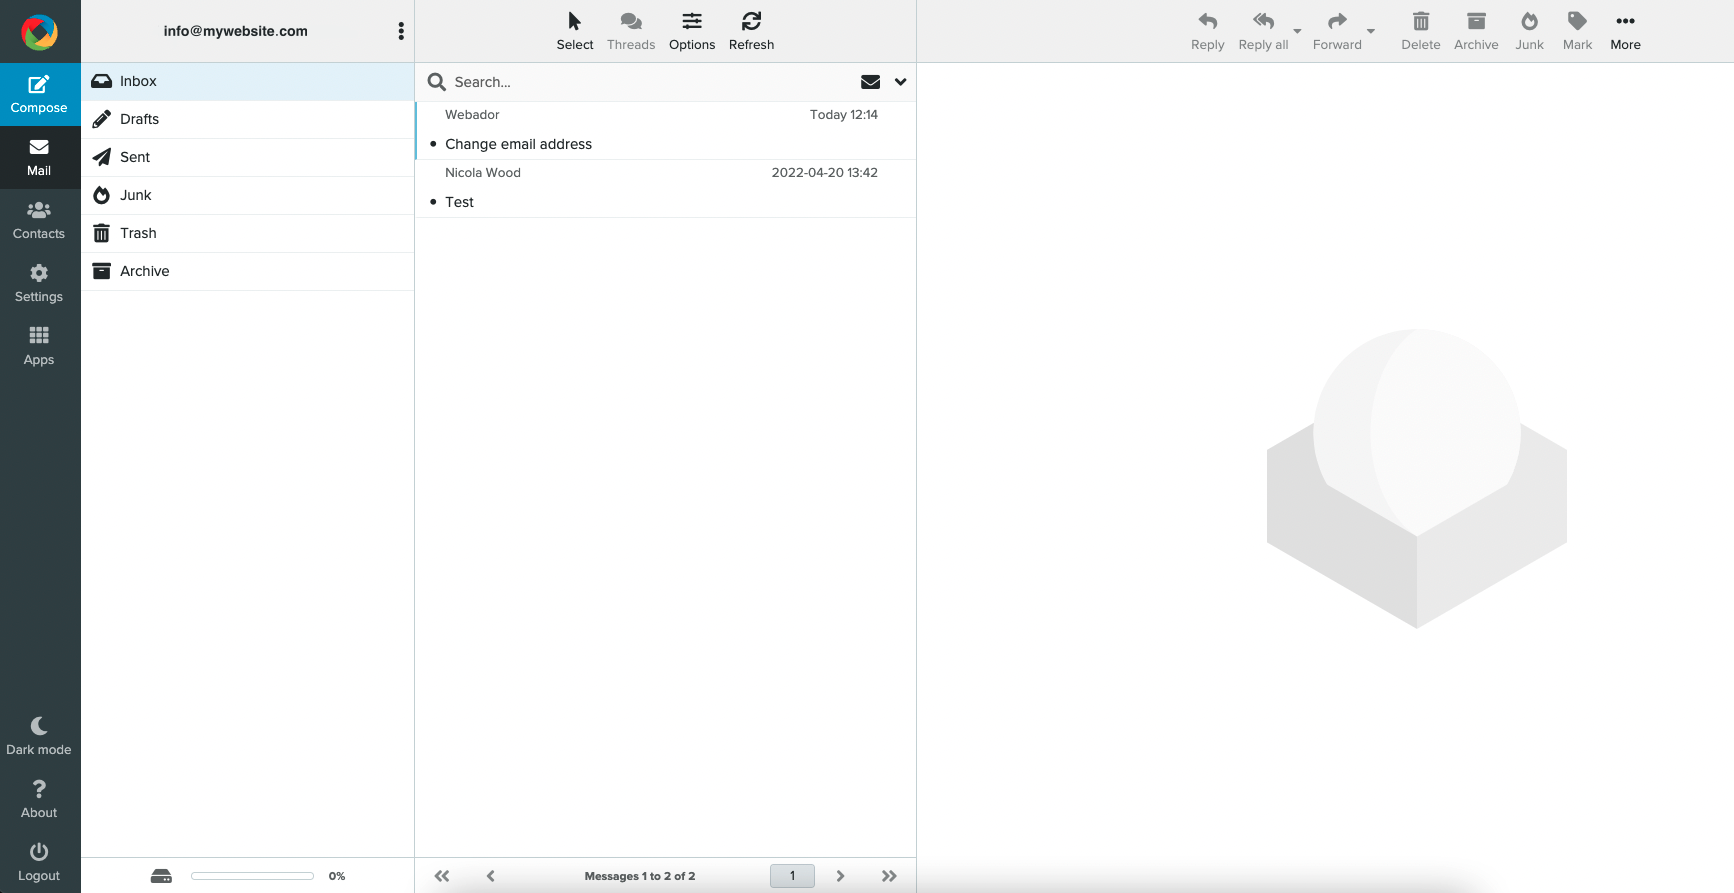The height and width of the screenshot is (893, 1734).
Task: Toggle Dark mode on
Action: pos(39,736)
